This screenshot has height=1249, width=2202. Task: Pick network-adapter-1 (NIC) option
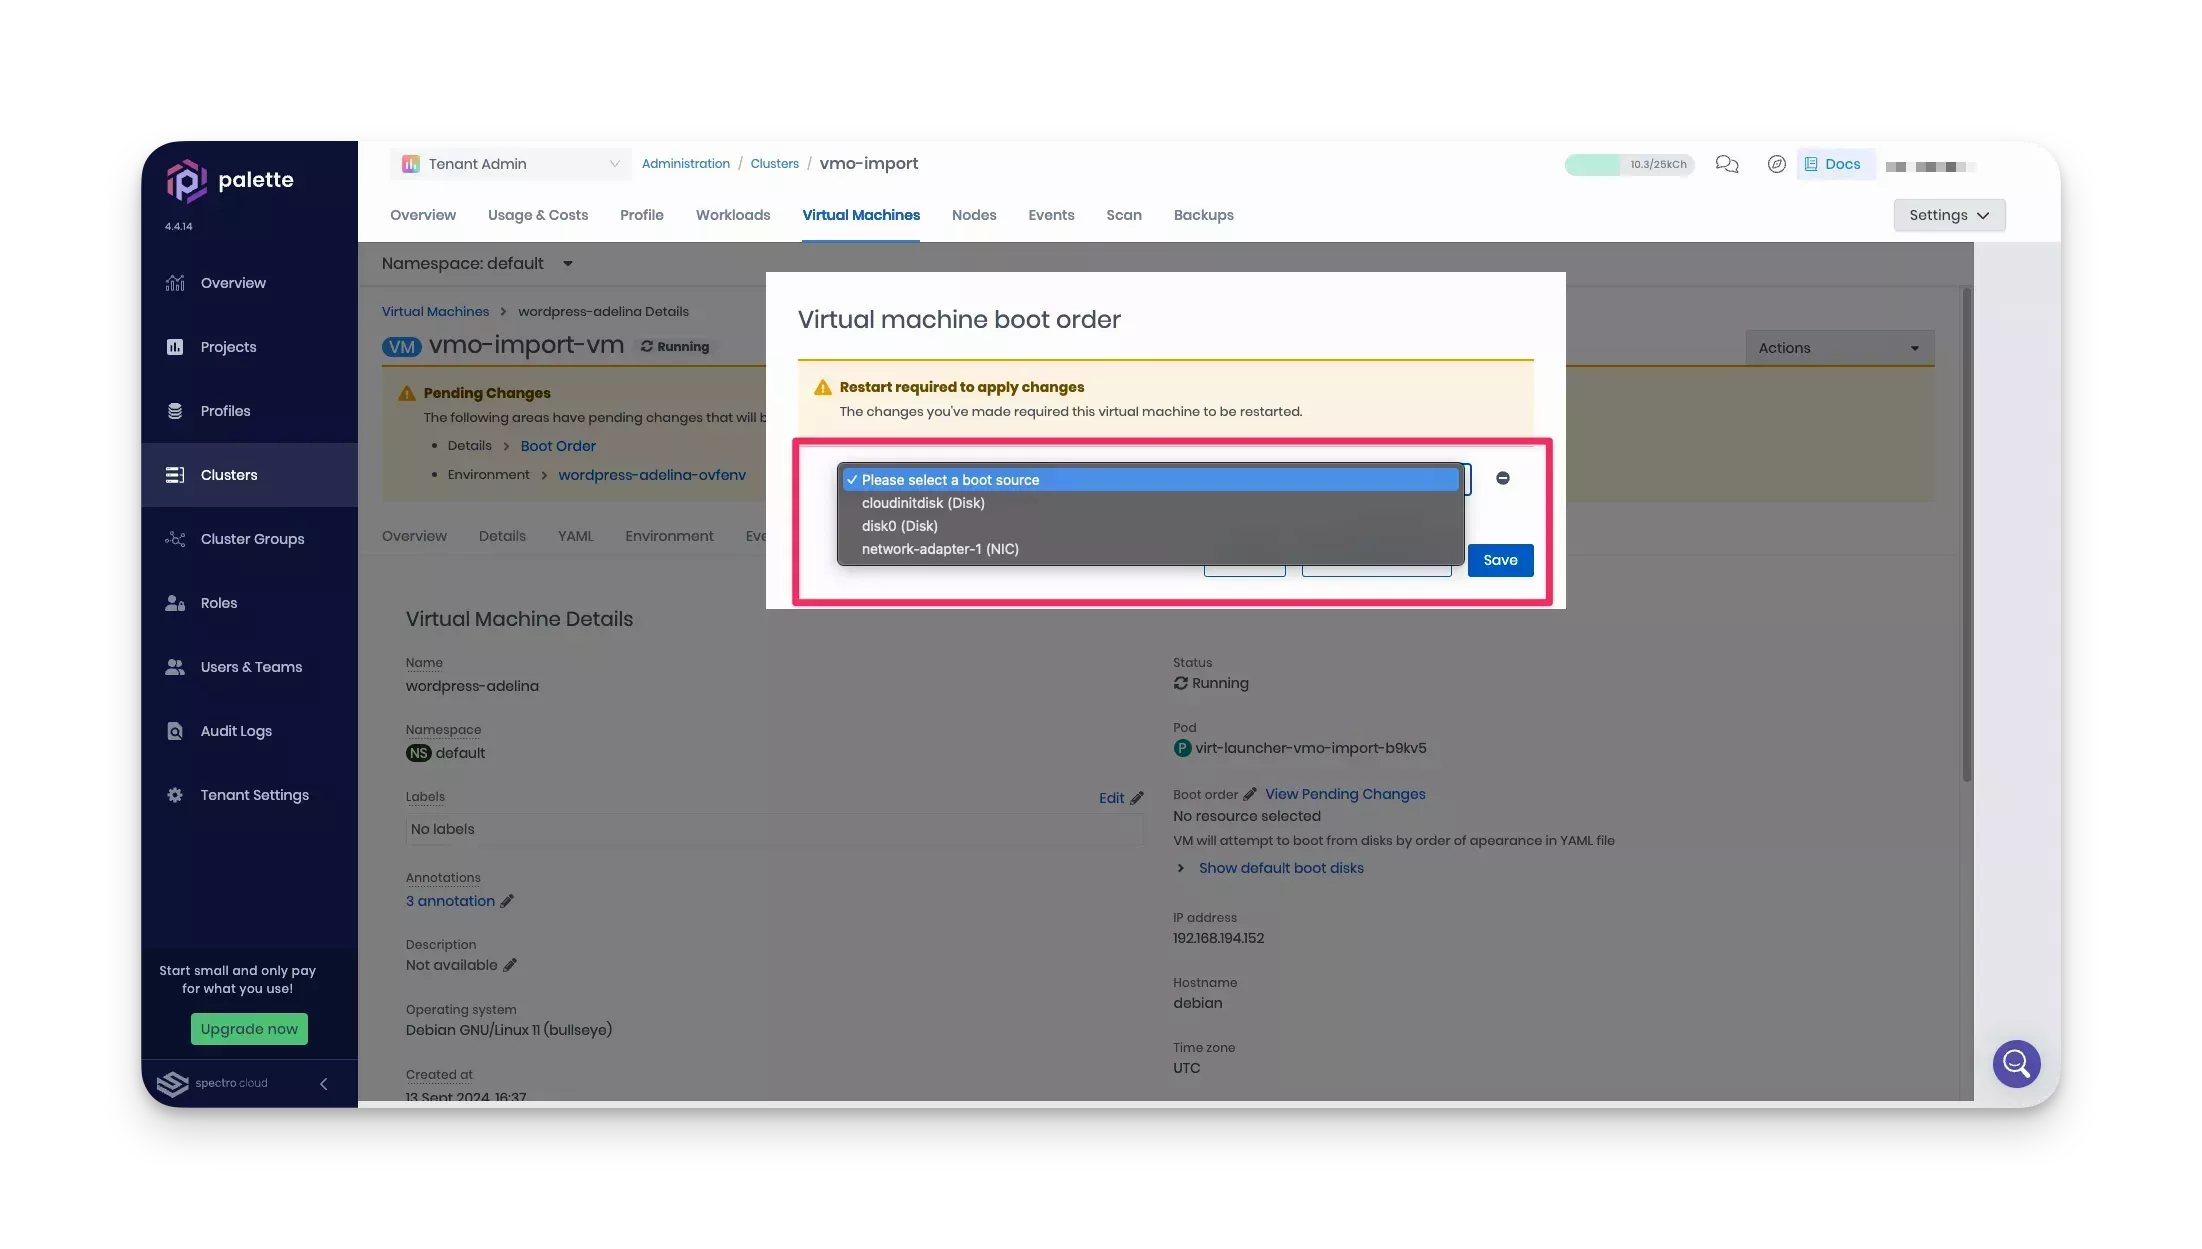pos(940,549)
